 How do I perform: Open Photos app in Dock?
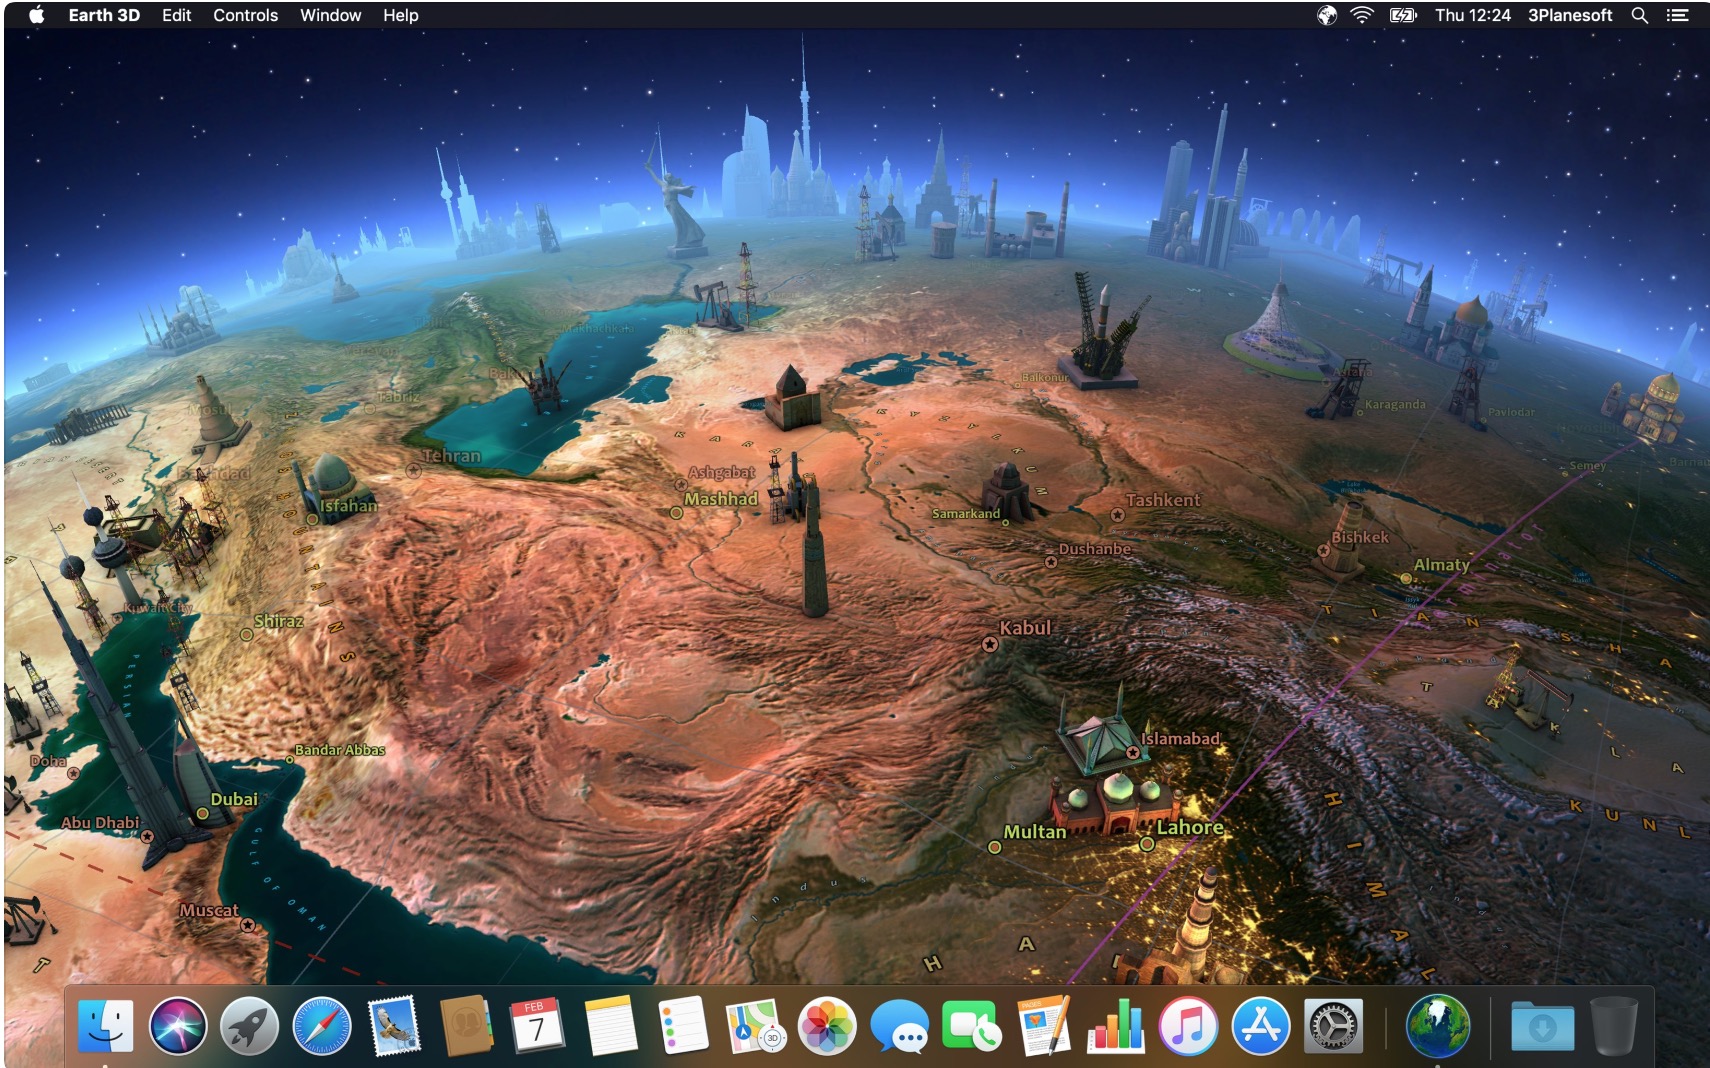(x=827, y=1025)
